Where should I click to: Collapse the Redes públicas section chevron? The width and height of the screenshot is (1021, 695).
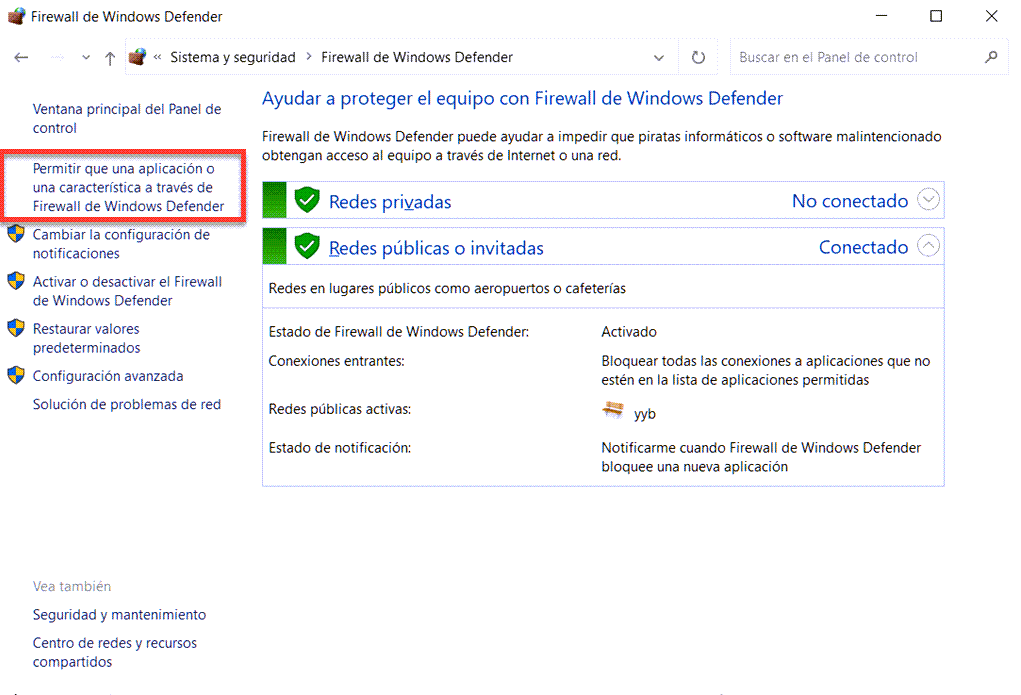coord(928,246)
